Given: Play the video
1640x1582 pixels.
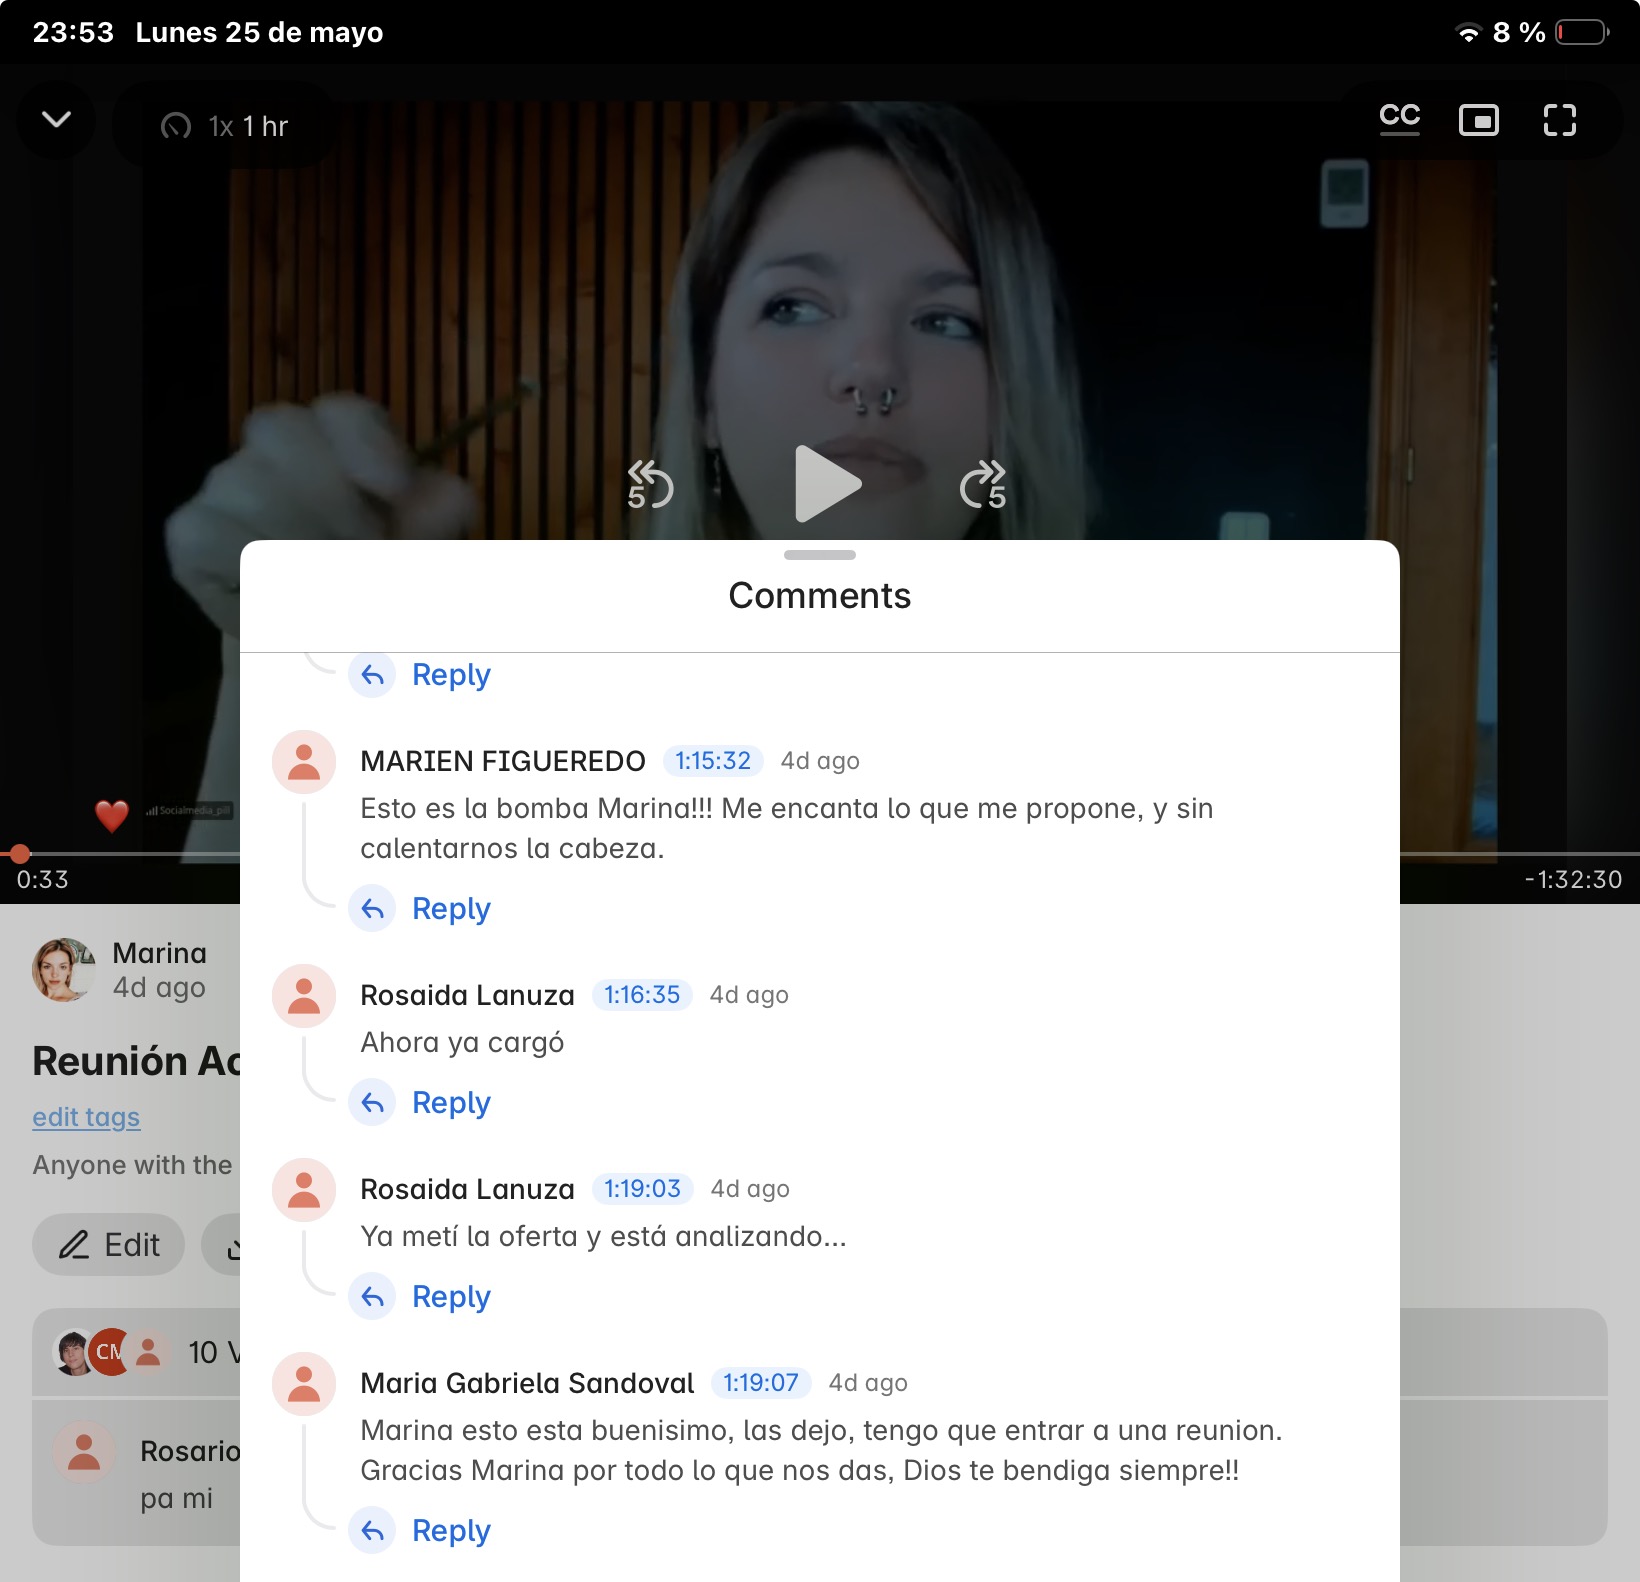Looking at the screenshot, I should click(827, 484).
